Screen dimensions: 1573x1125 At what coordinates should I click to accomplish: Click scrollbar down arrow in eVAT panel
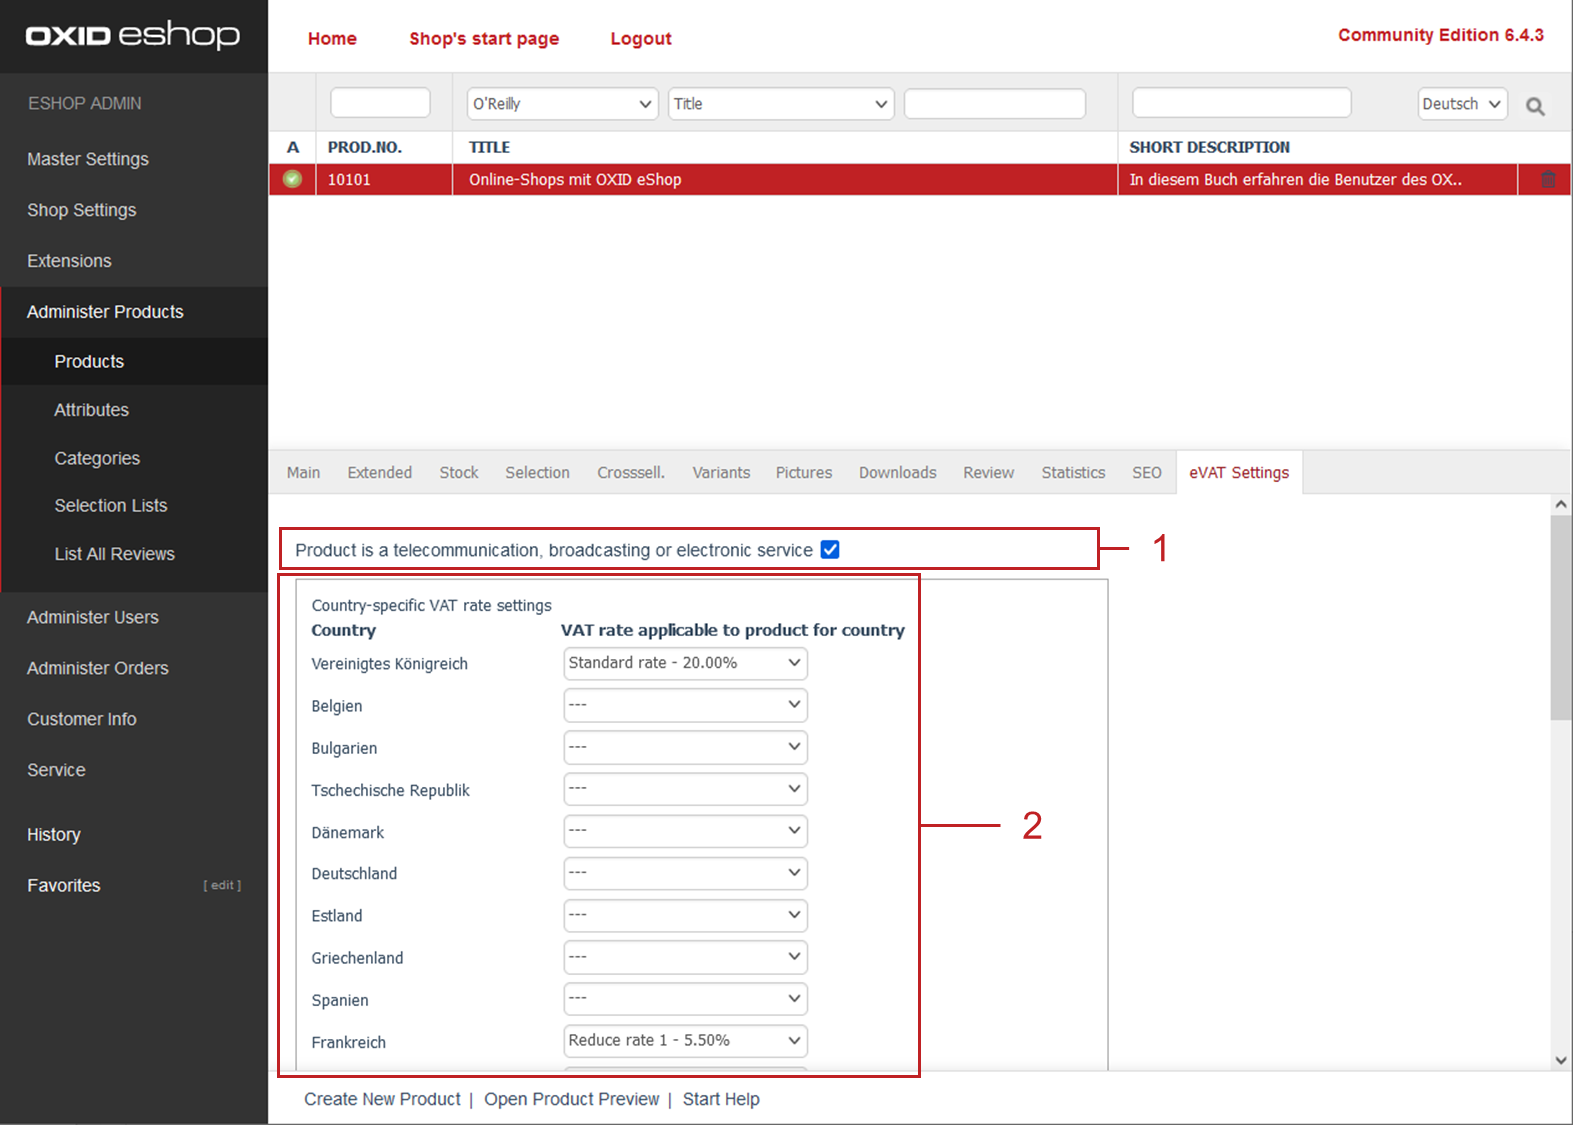pos(1560,1060)
